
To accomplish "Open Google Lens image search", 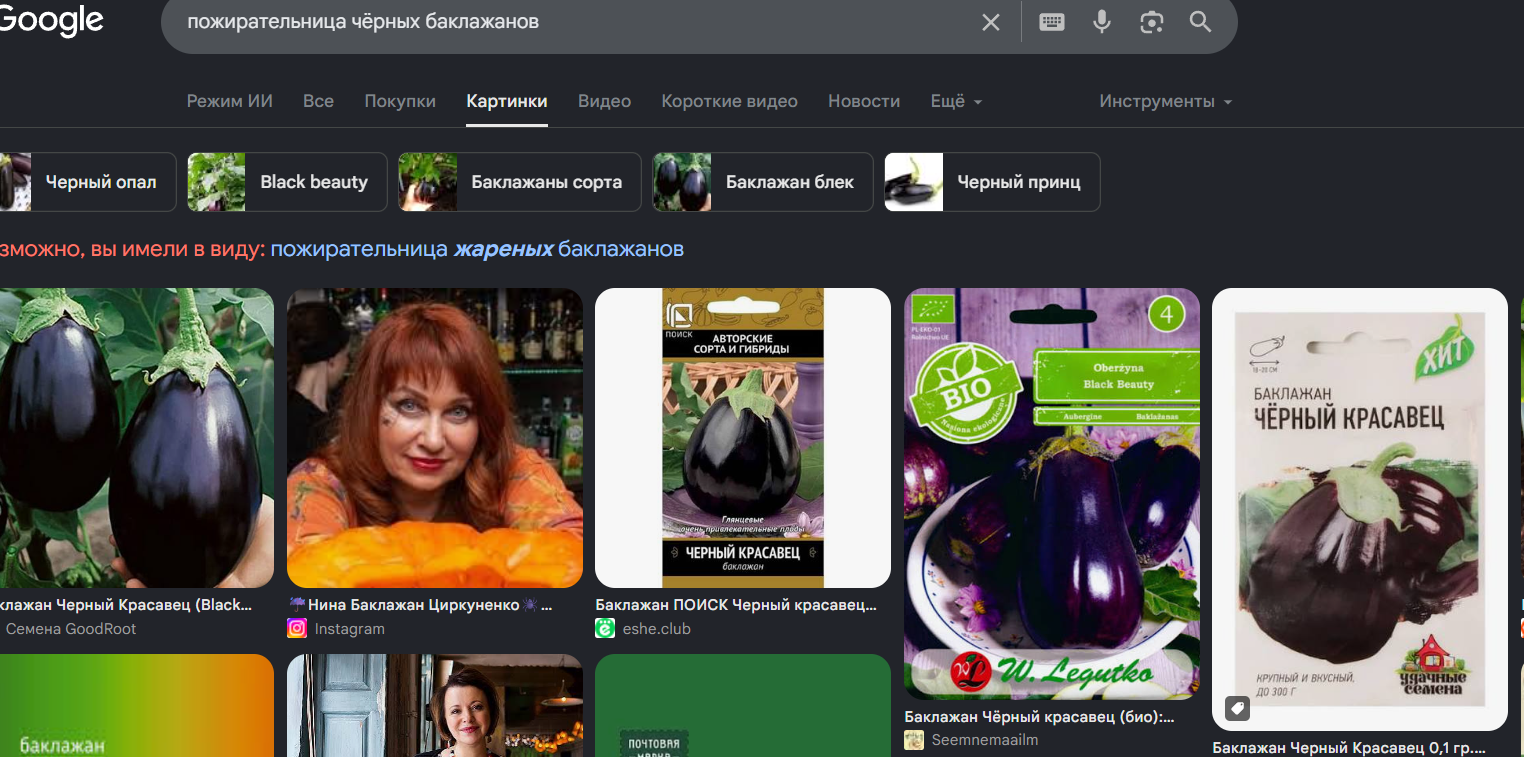I will click(1152, 22).
